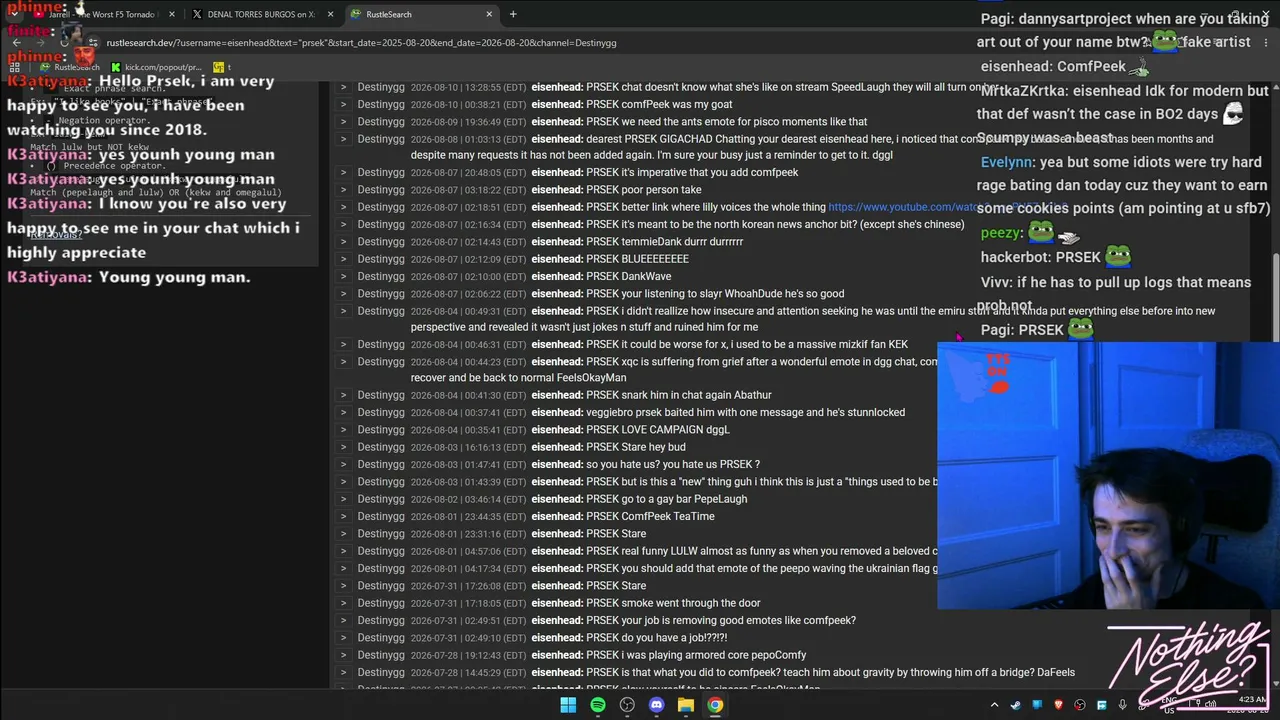
Task: Expand the row about ants emote for pisco moments
Action: click(343, 122)
